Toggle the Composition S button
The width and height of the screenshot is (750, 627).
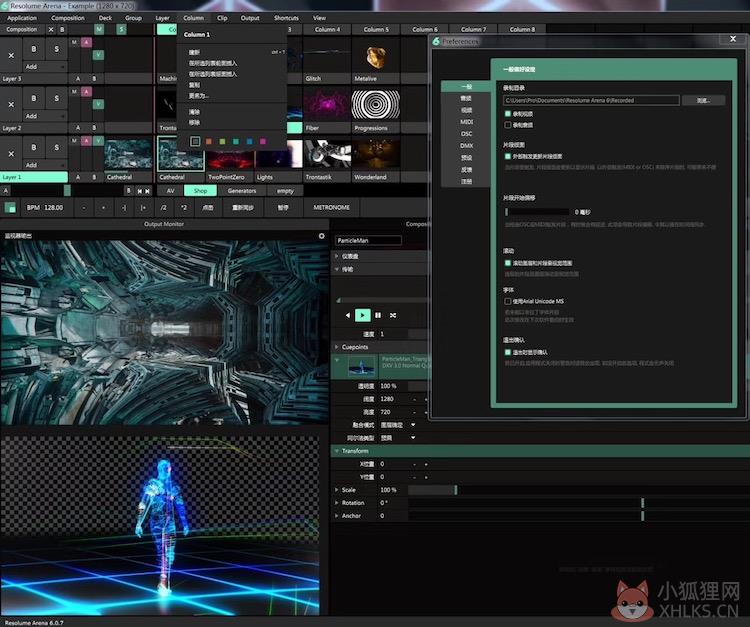click(121, 30)
